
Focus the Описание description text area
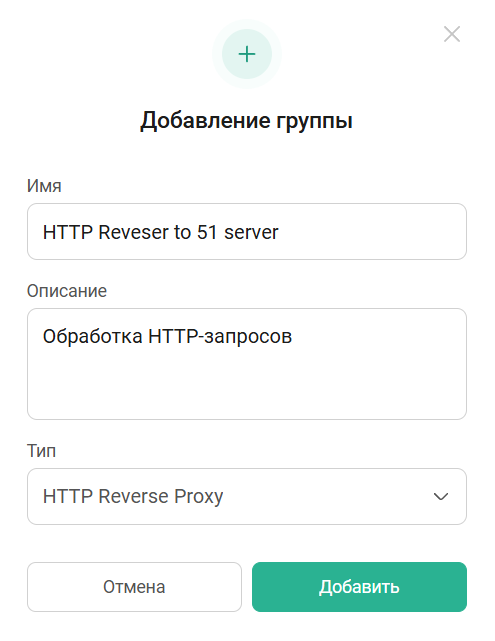tap(247, 364)
